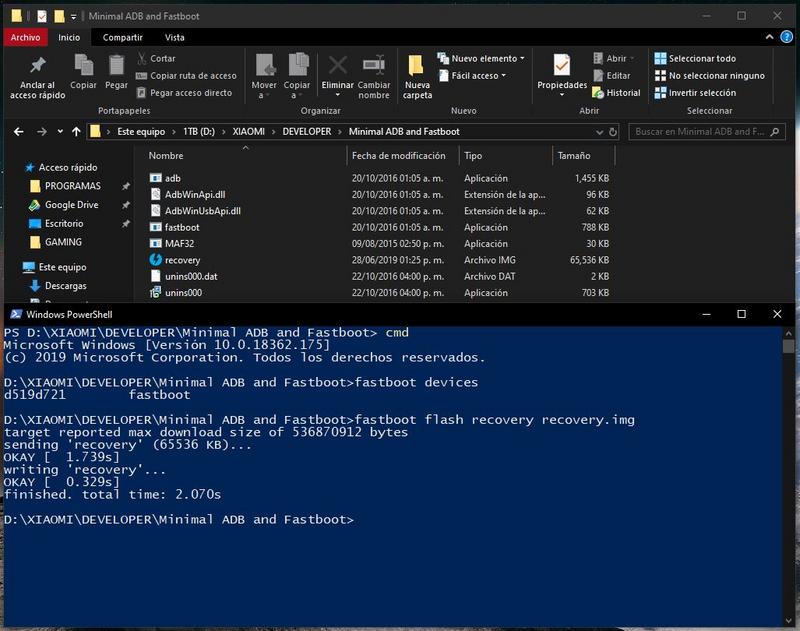Select Este equipo in navigation pane

[62, 267]
